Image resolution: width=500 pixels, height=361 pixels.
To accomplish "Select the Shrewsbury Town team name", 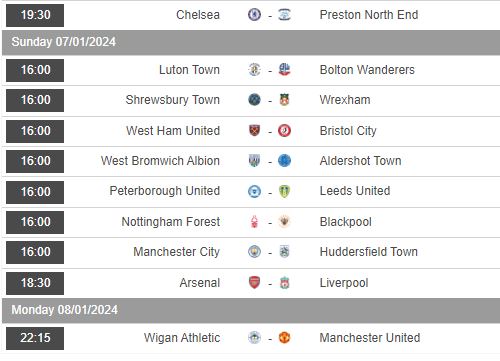I will pos(173,100).
